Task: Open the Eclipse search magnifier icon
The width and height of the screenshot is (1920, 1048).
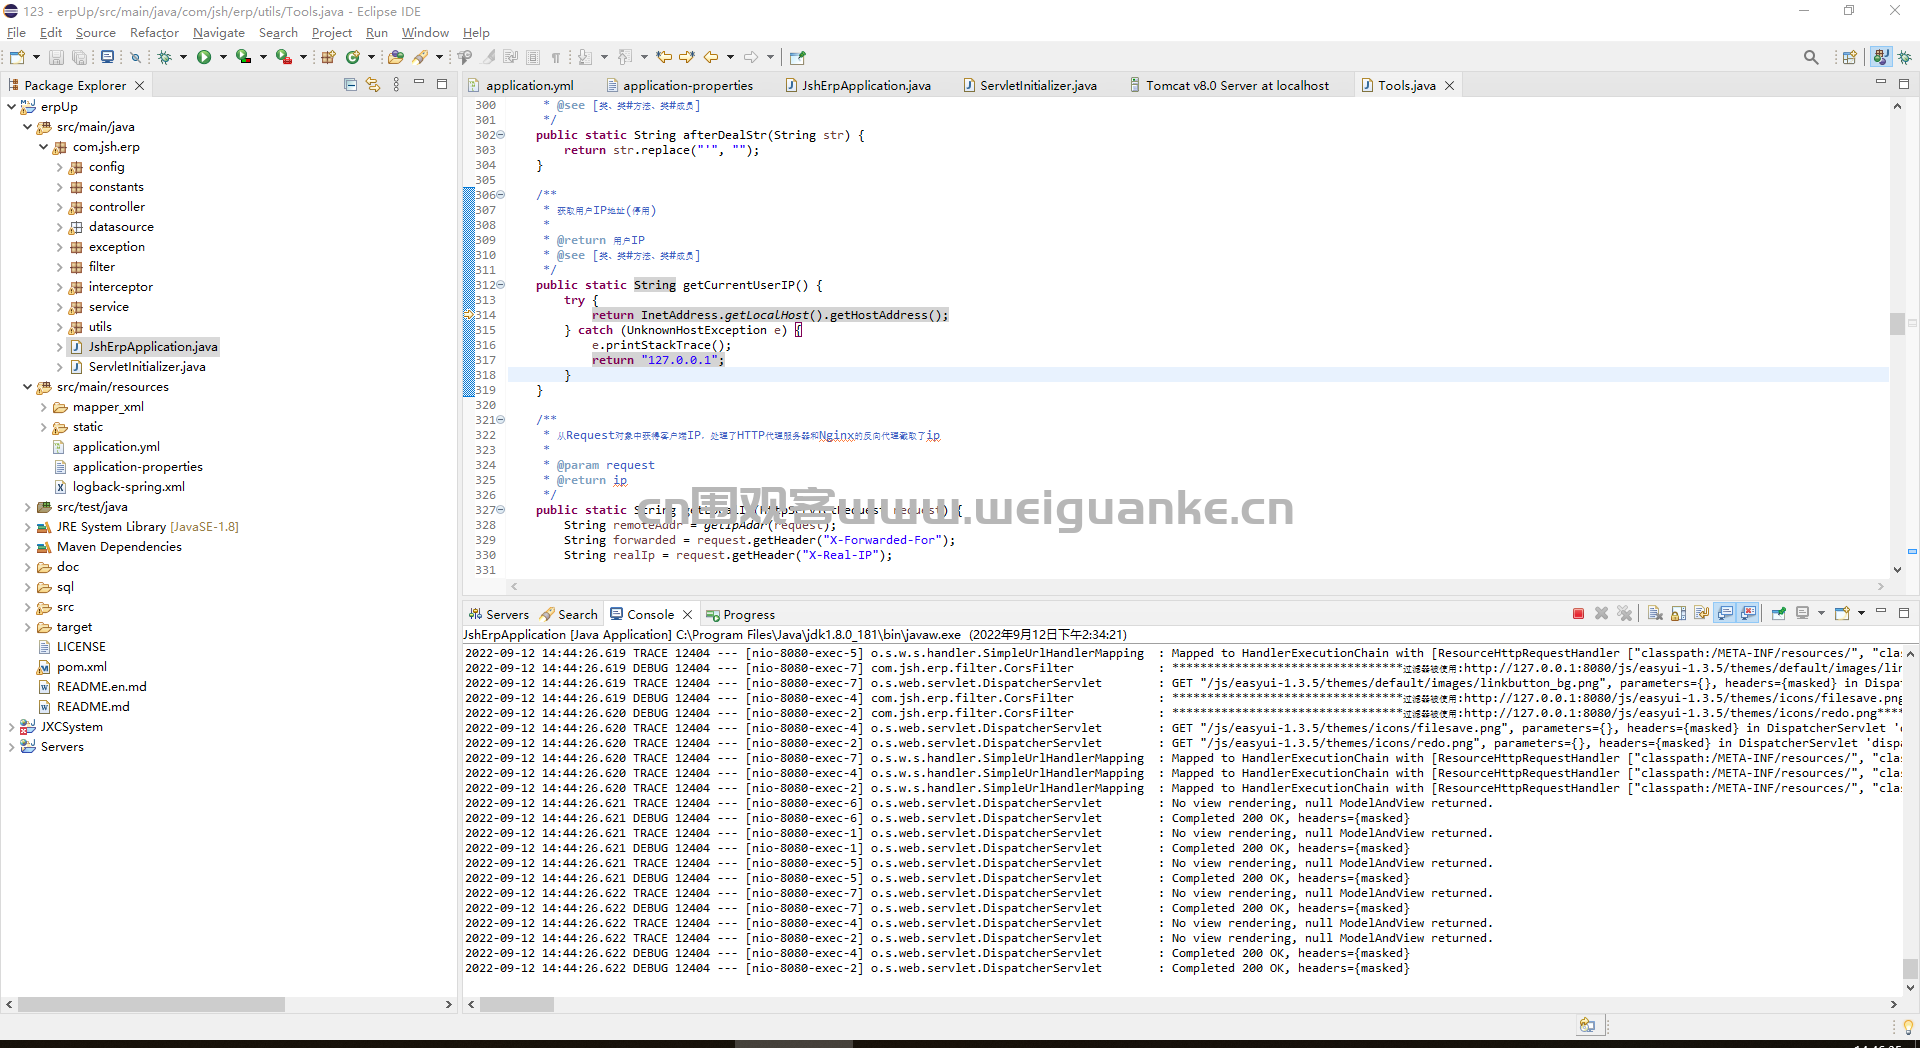Action: (1811, 57)
